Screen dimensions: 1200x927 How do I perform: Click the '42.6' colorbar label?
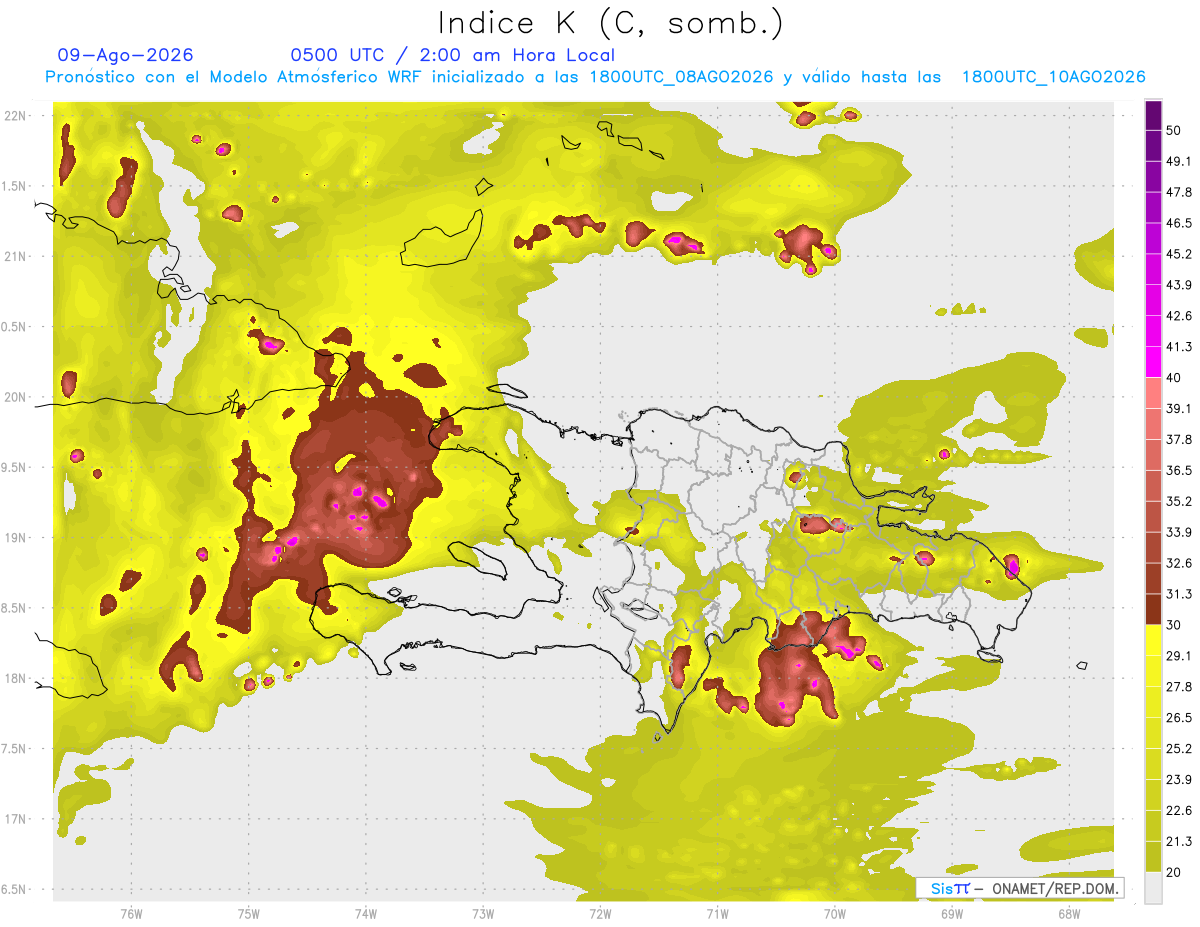(x=1179, y=316)
